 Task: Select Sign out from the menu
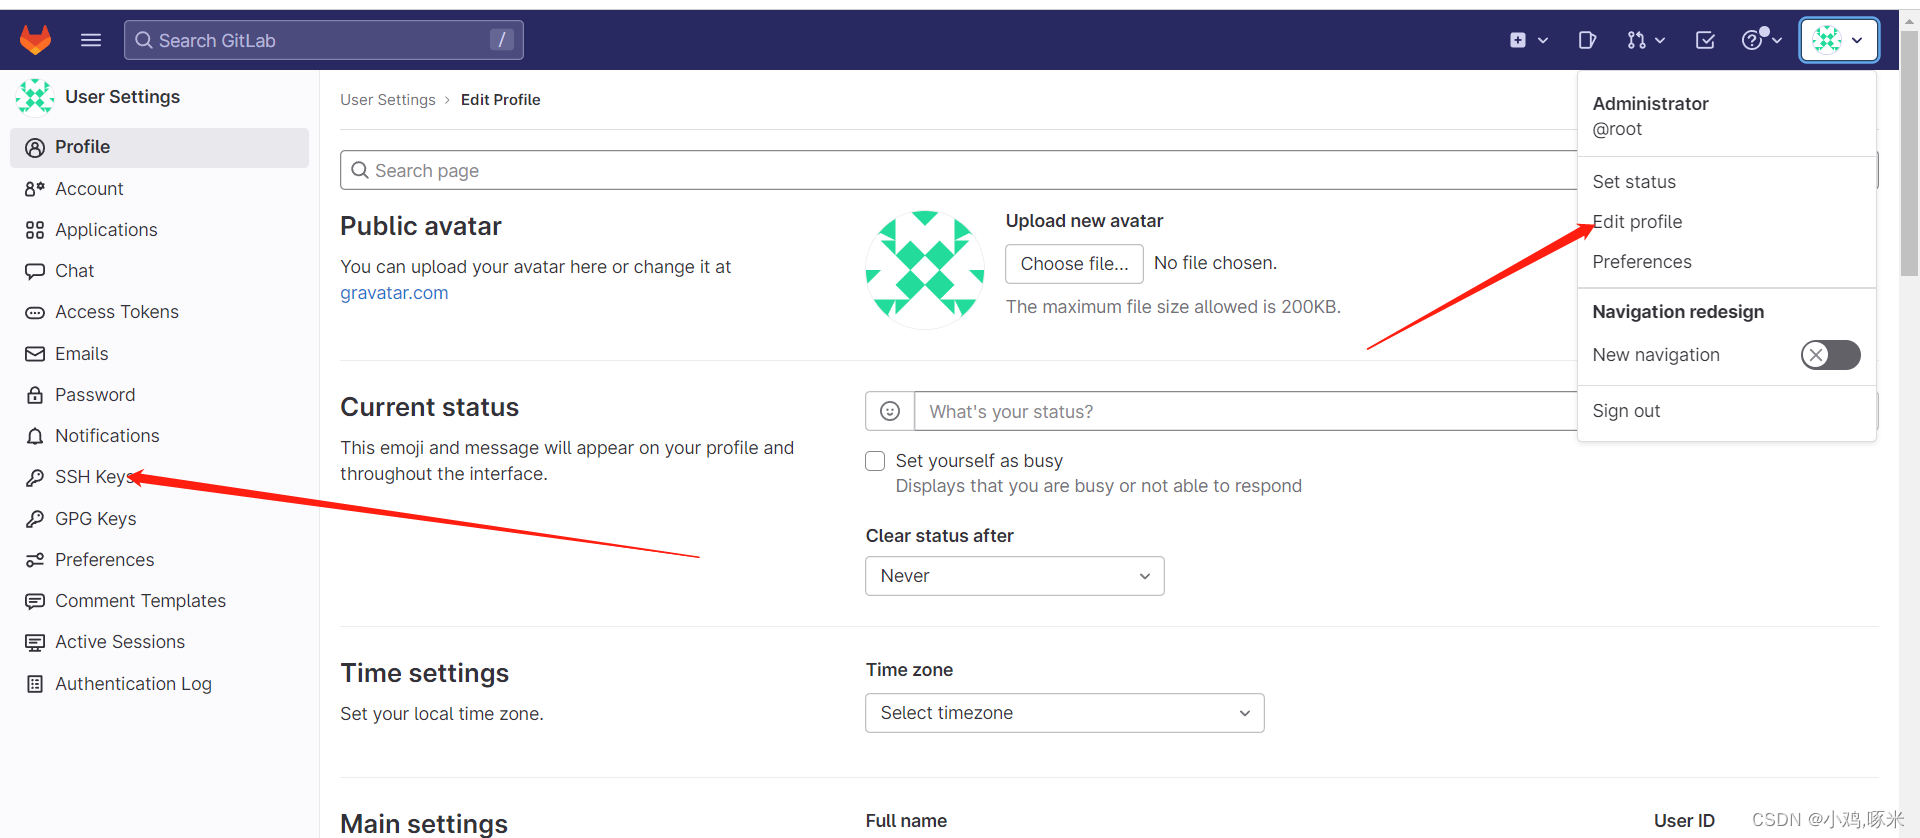1626,410
